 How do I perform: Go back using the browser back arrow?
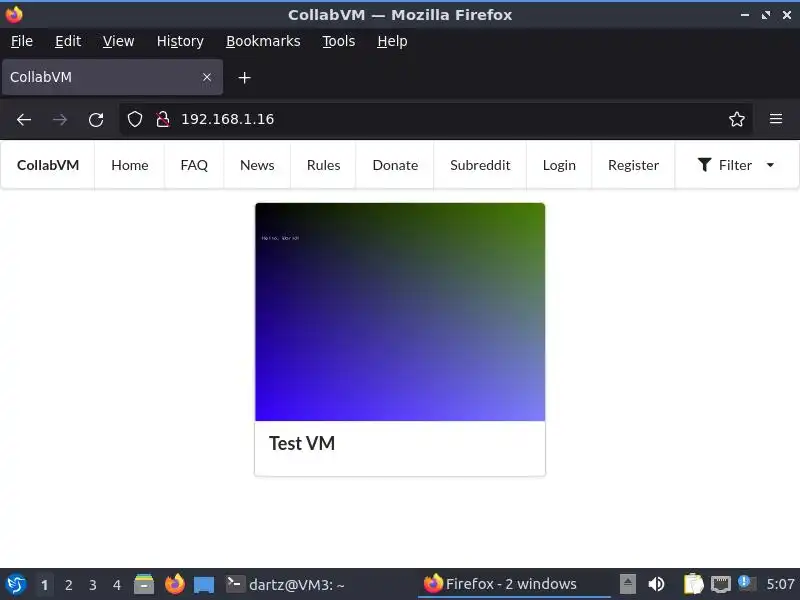(24, 120)
